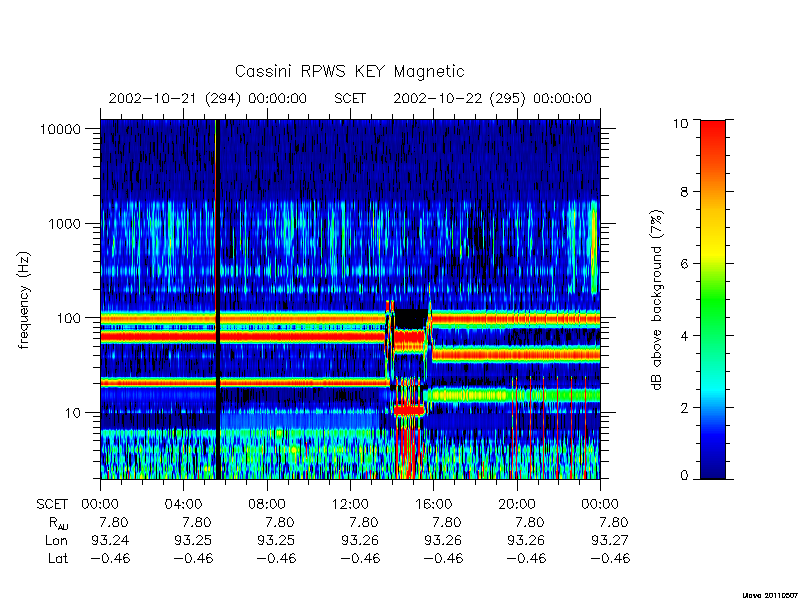Click the dB above background colorbar title
Image resolution: width=800 pixels, height=600 pixels.
658,300
